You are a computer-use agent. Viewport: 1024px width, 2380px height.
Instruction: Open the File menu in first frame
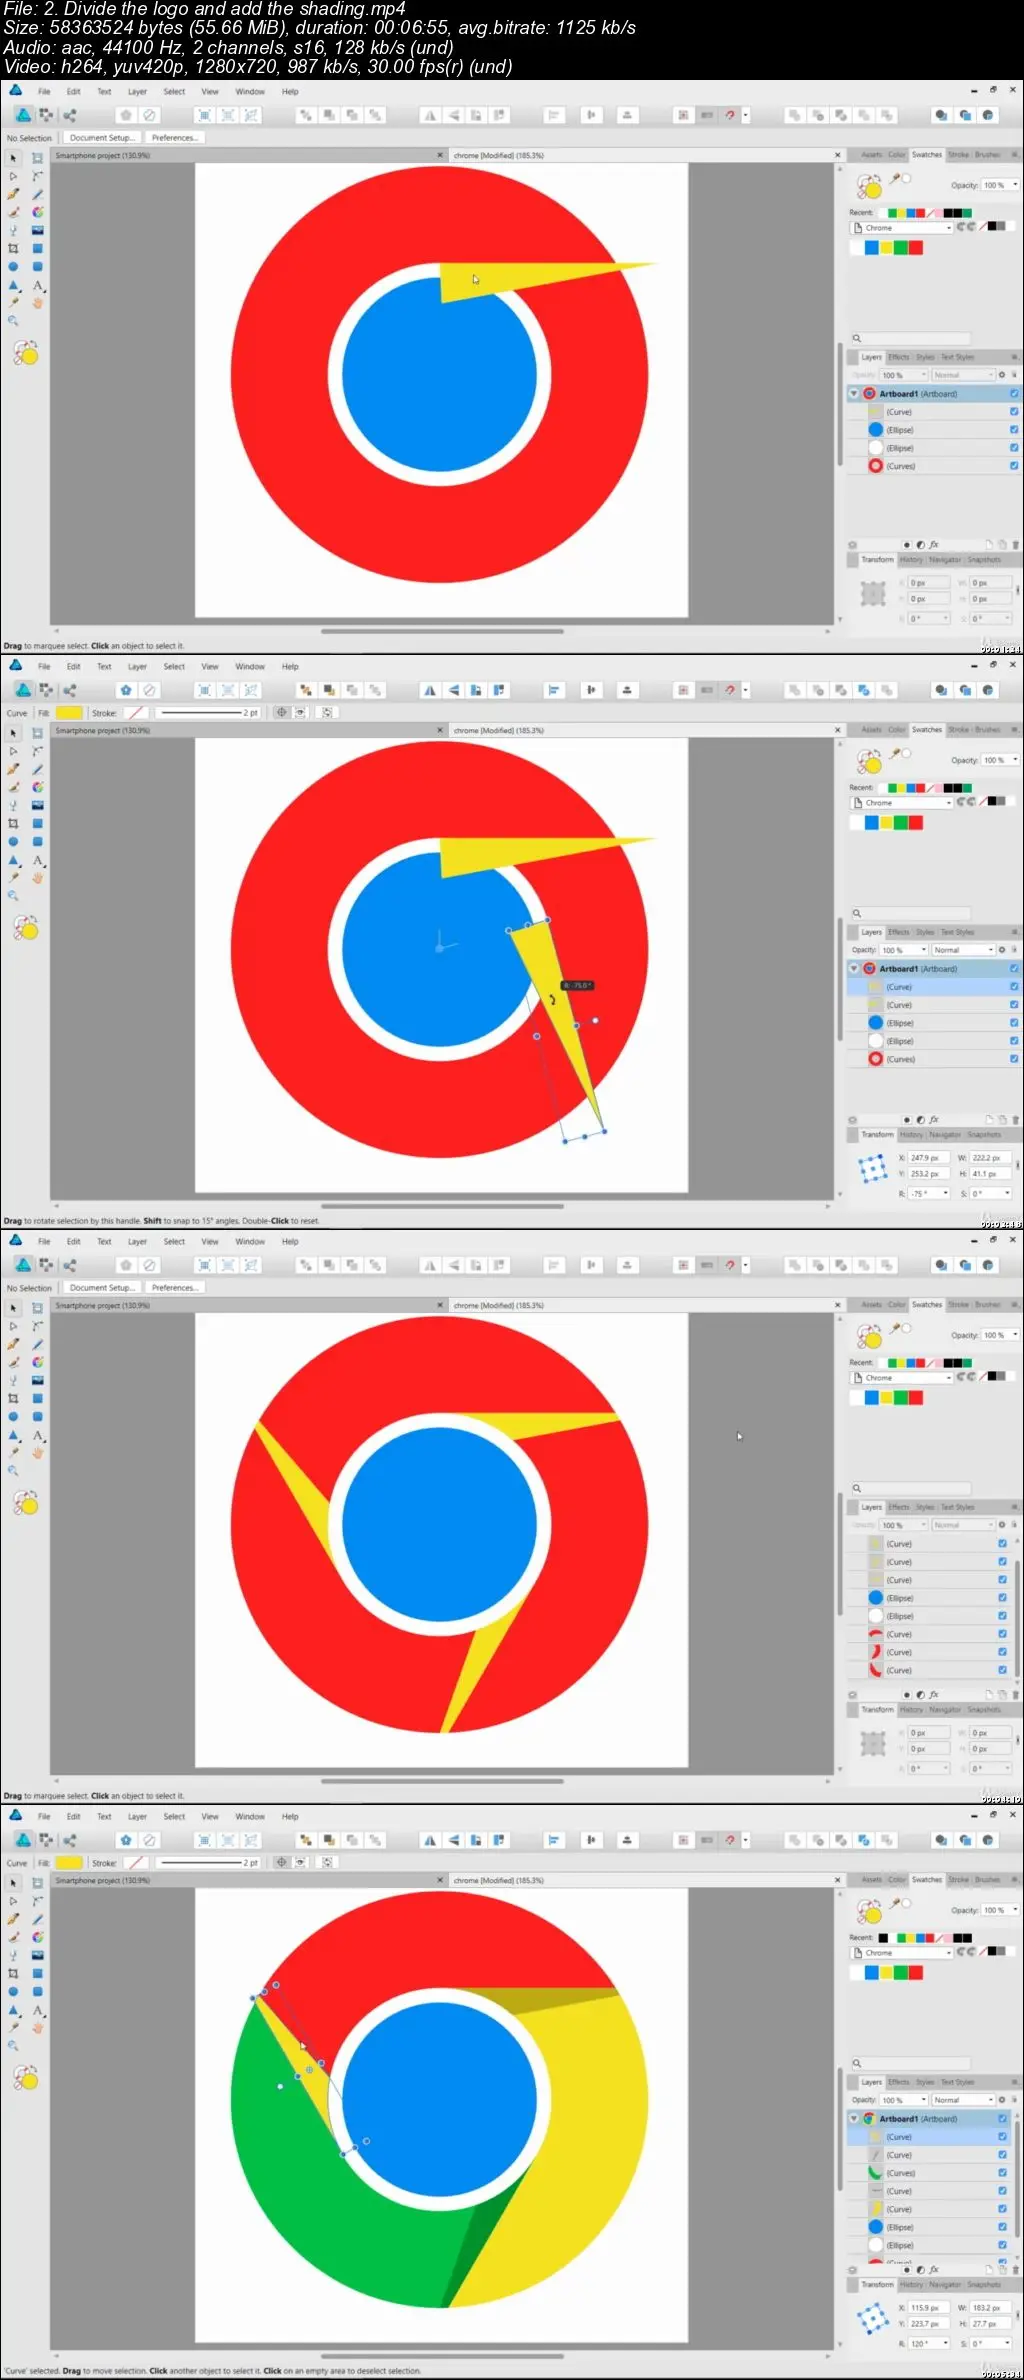(x=44, y=92)
